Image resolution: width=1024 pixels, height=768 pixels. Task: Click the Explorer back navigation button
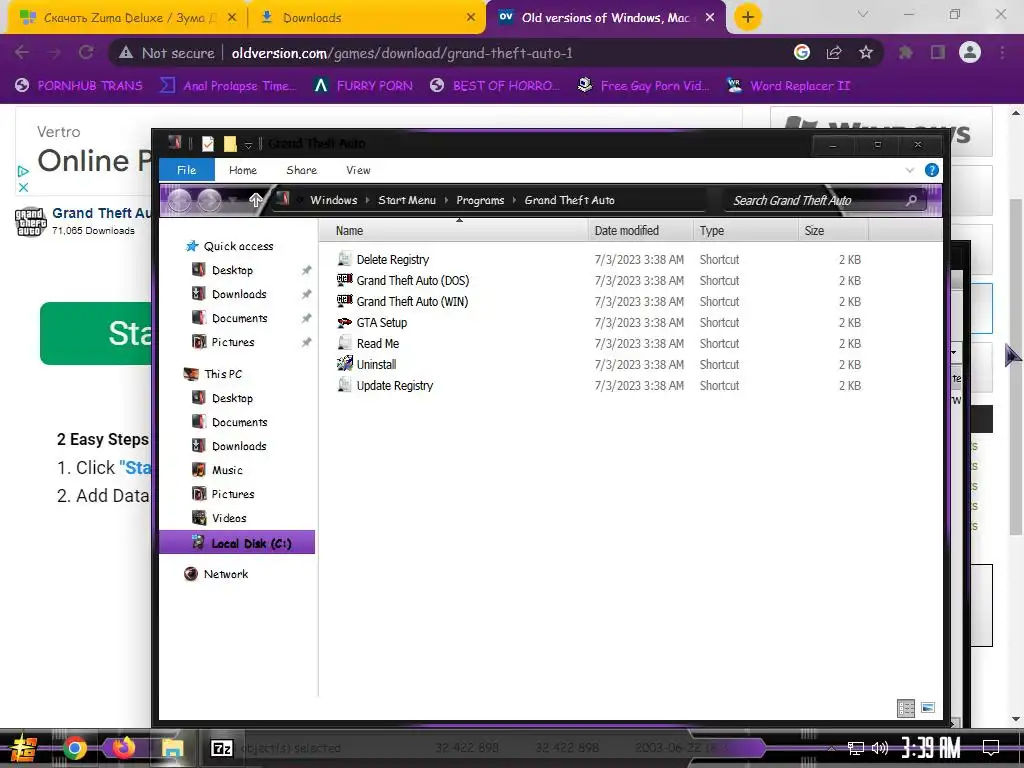180,200
